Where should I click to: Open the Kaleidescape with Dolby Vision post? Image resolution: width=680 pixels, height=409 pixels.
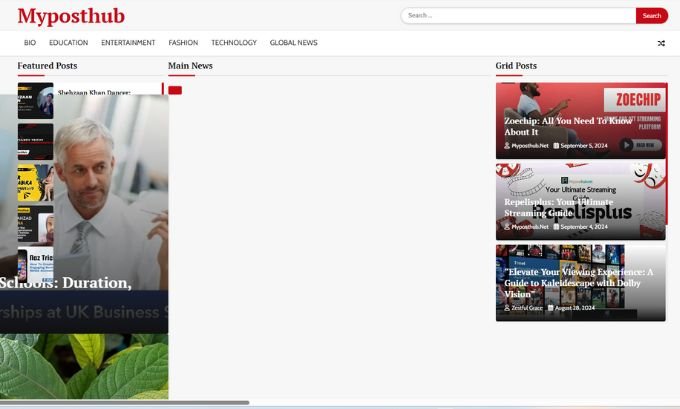579,283
